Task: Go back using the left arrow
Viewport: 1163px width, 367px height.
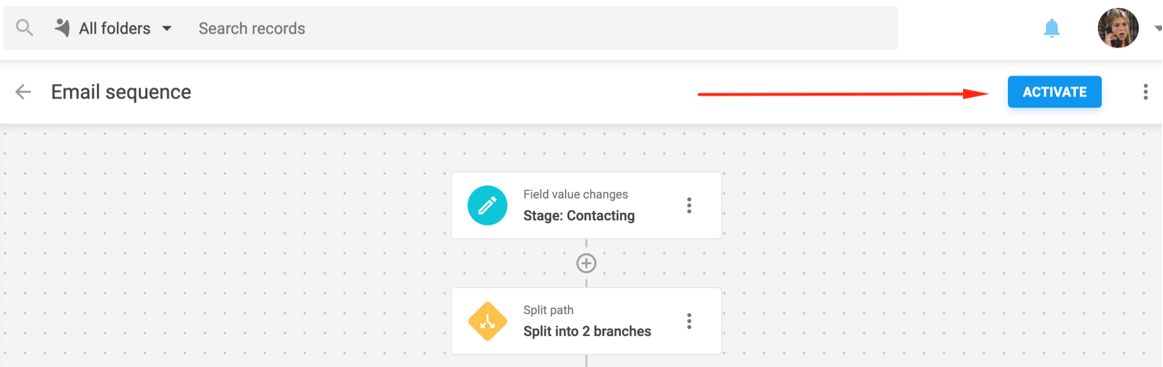Action: [x=24, y=92]
